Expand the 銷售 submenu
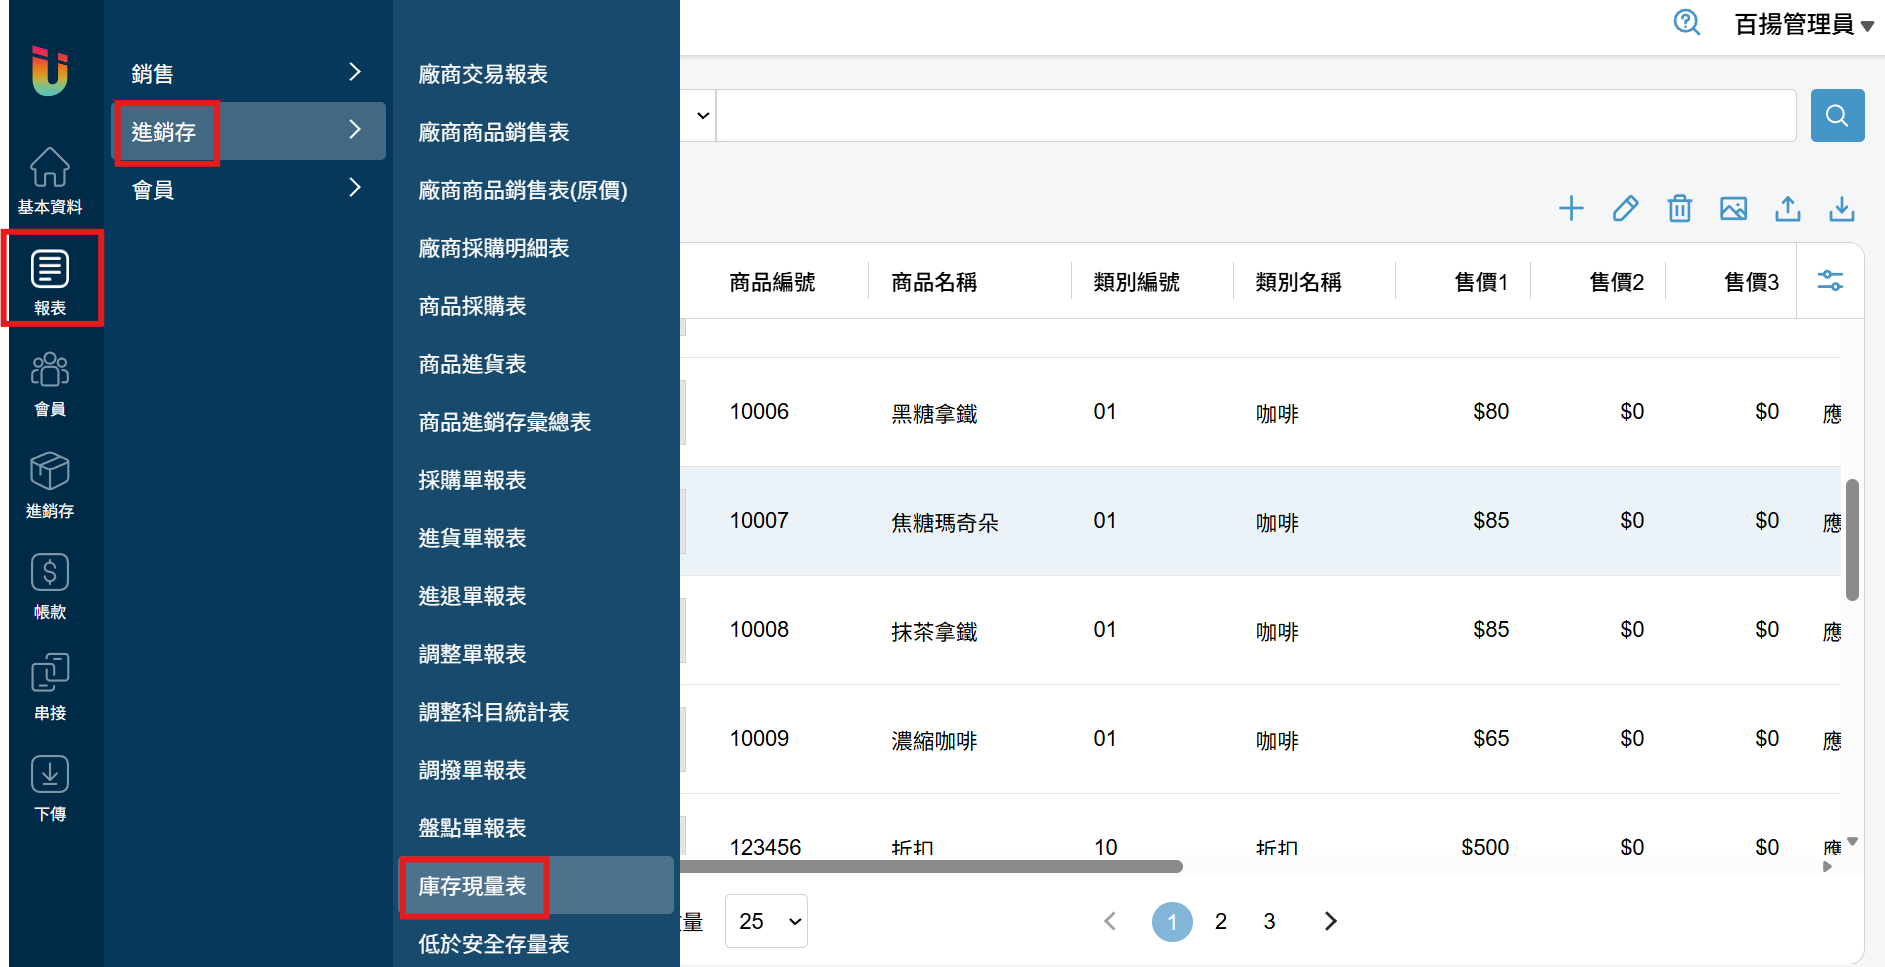1885x967 pixels. point(247,73)
